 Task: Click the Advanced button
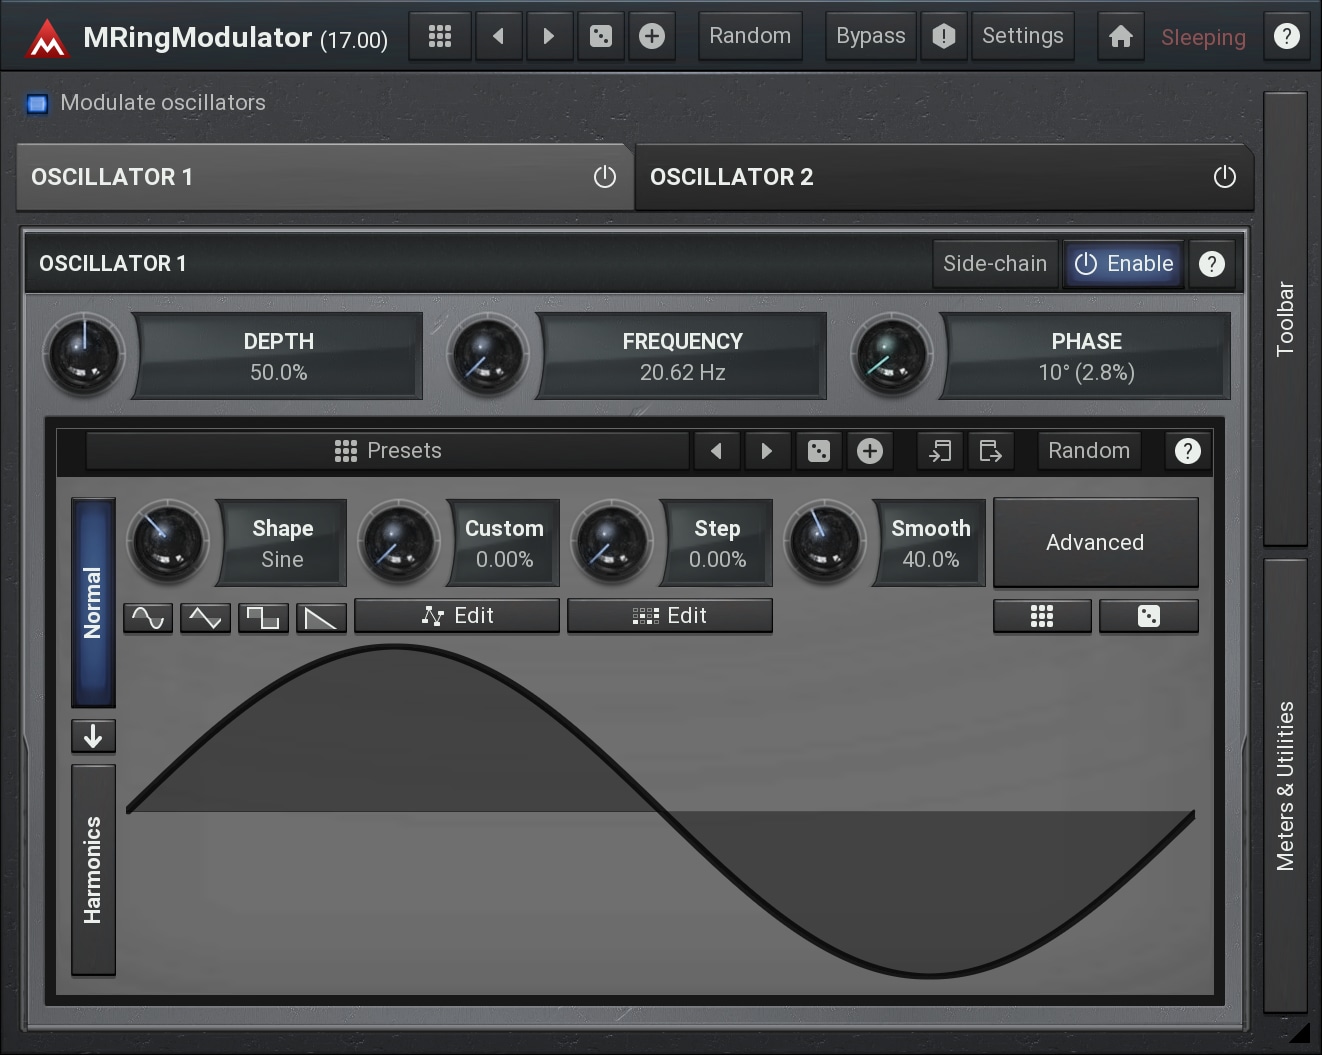coord(1095,542)
